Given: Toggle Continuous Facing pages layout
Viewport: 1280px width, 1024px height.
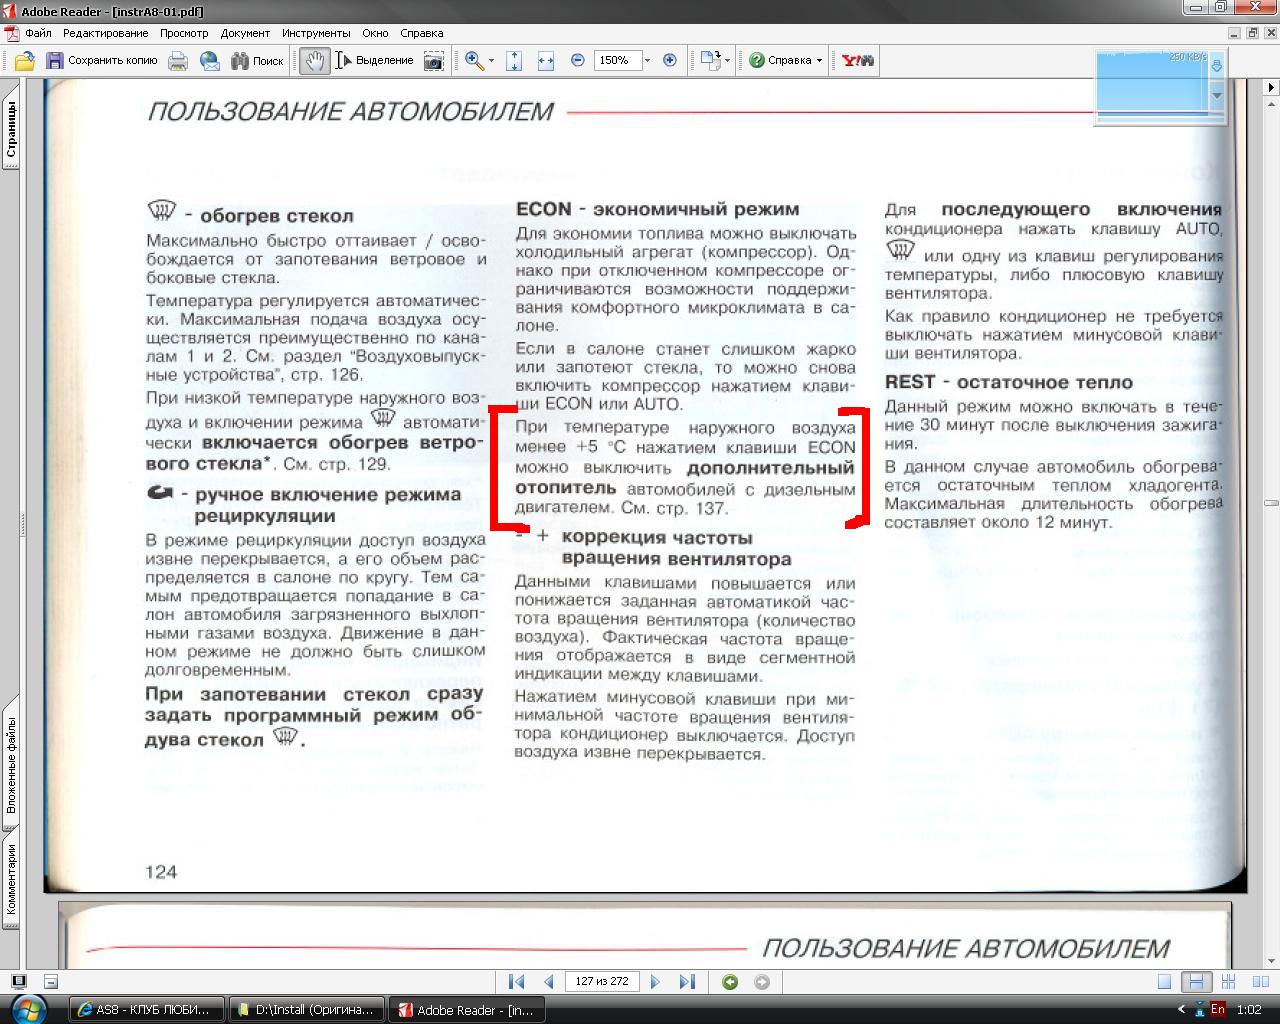Looking at the screenshot, I should (x=1228, y=982).
